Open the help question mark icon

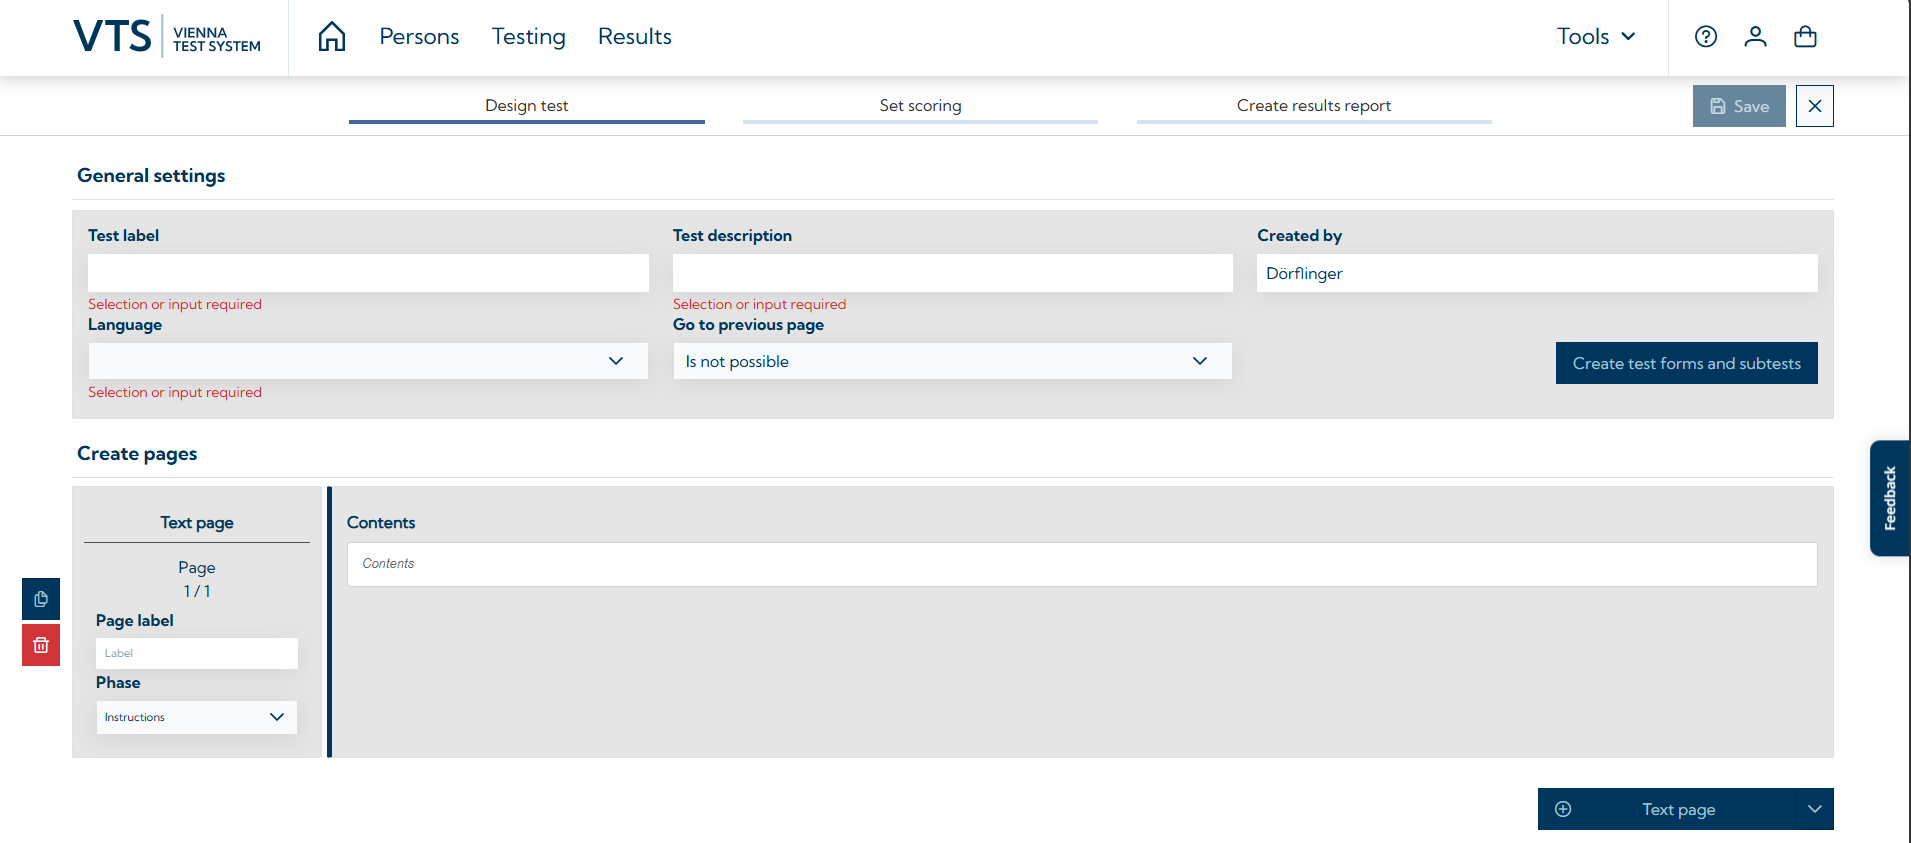tap(1706, 37)
